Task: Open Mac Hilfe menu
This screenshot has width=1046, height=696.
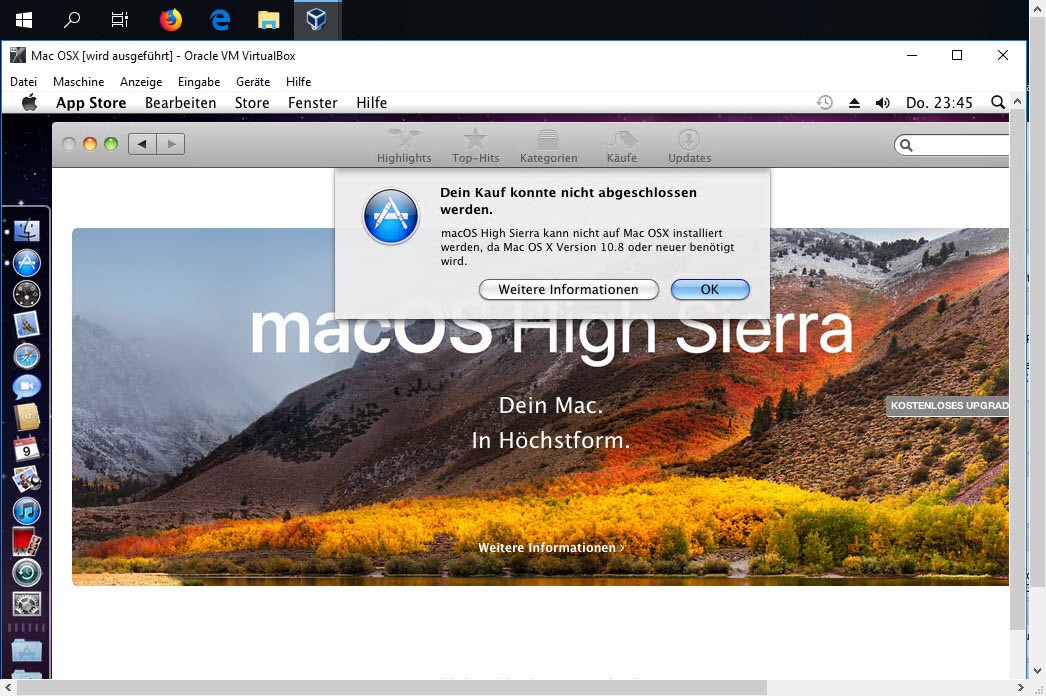Action: pyautogui.click(x=372, y=103)
